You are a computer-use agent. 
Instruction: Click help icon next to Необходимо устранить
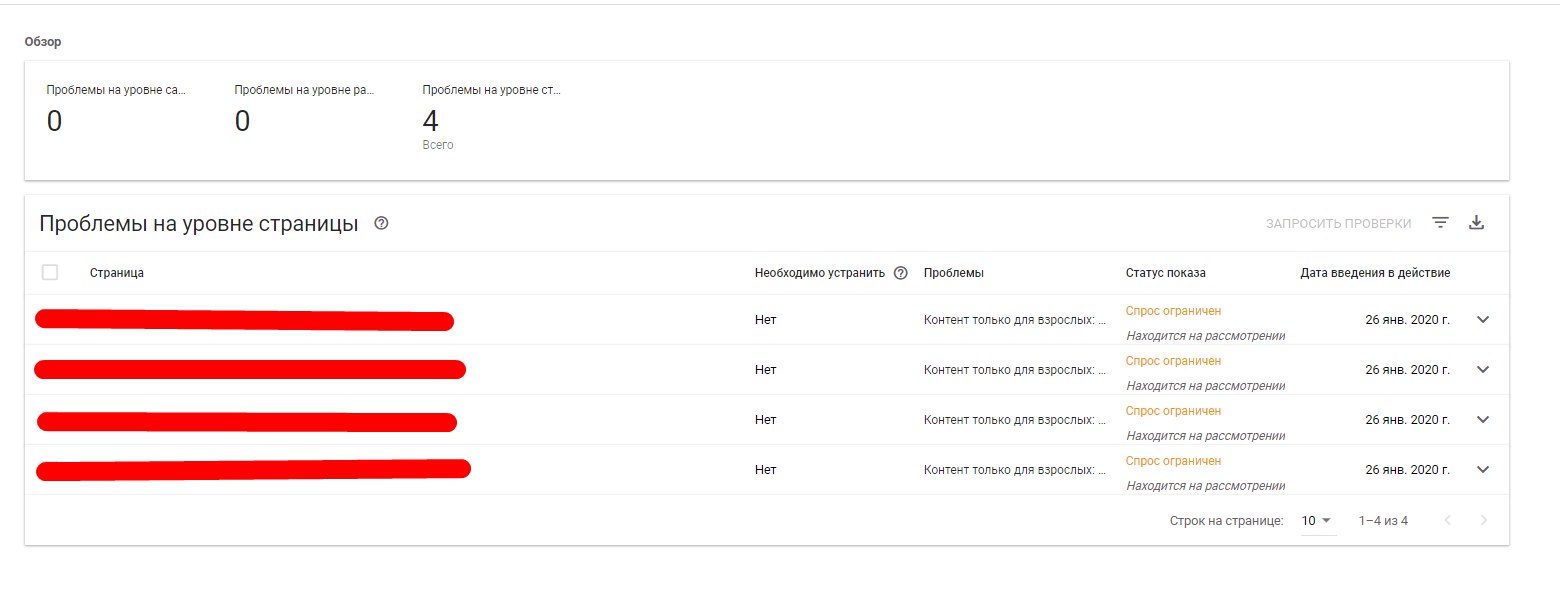pos(900,273)
